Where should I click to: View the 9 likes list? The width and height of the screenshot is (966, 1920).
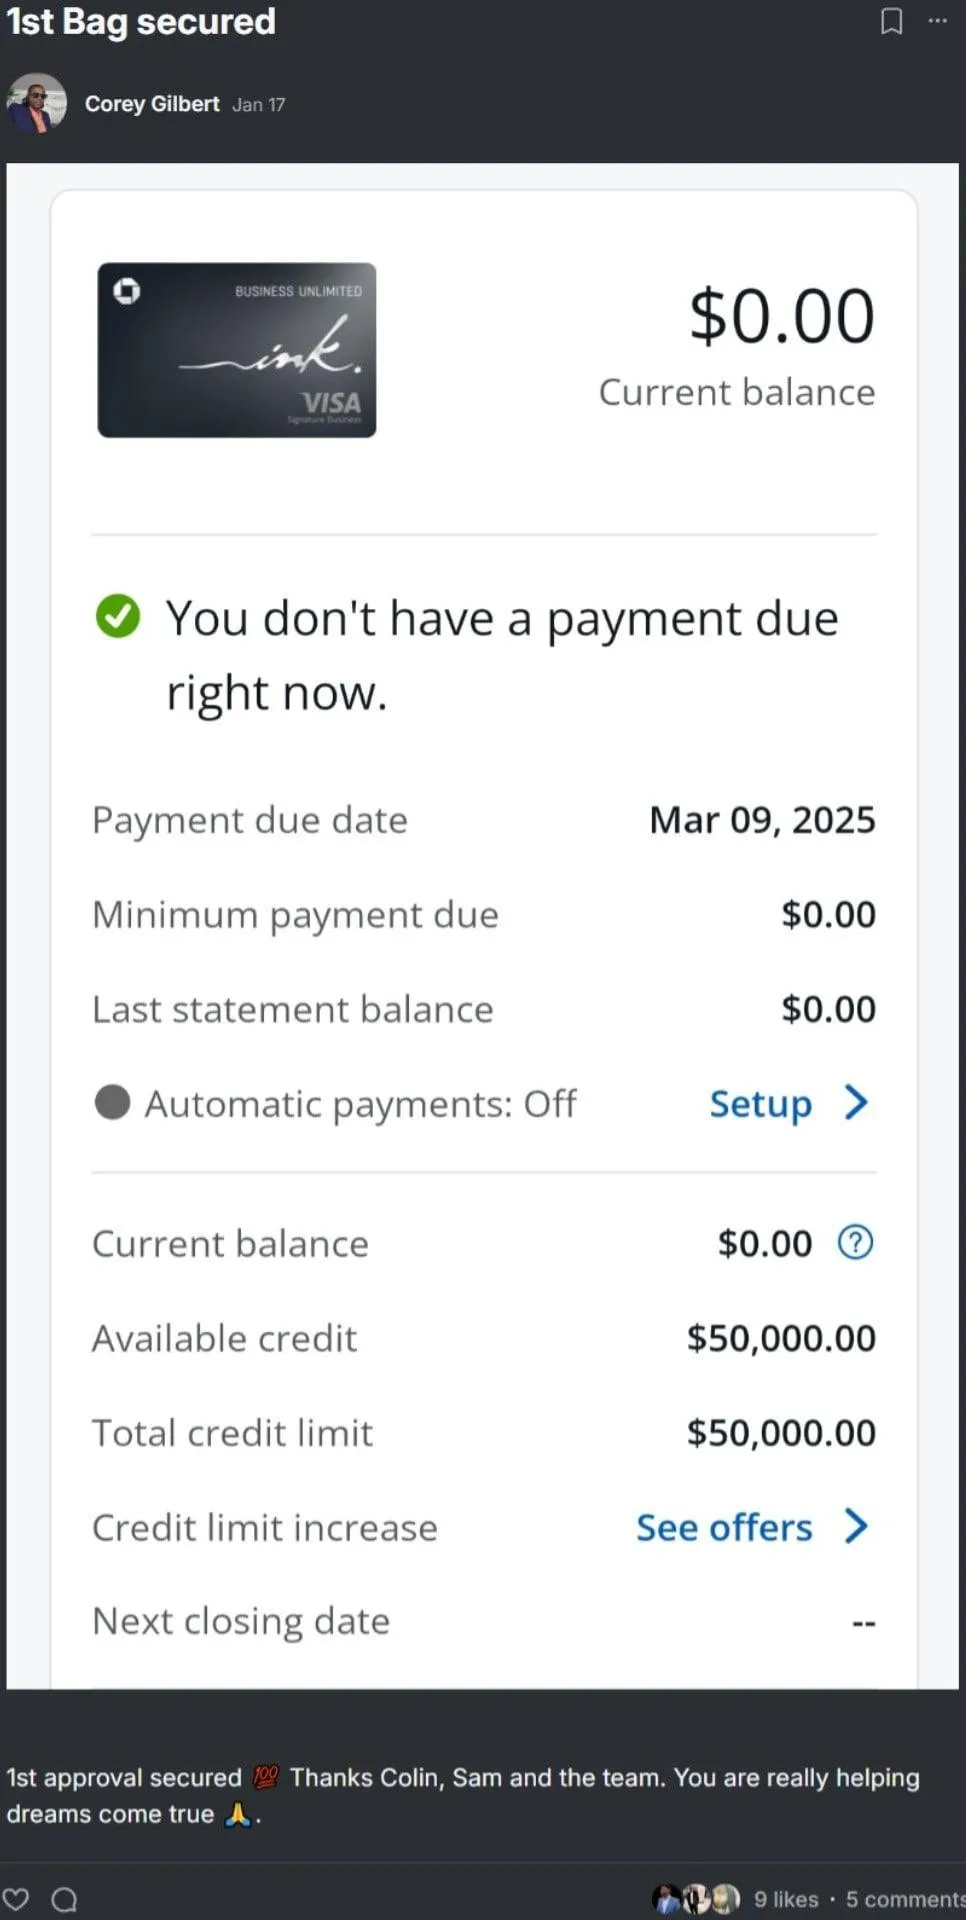(x=786, y=1899)
